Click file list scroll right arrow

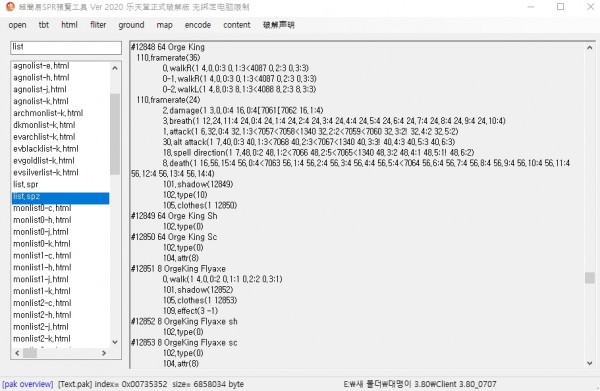(104, 353)
